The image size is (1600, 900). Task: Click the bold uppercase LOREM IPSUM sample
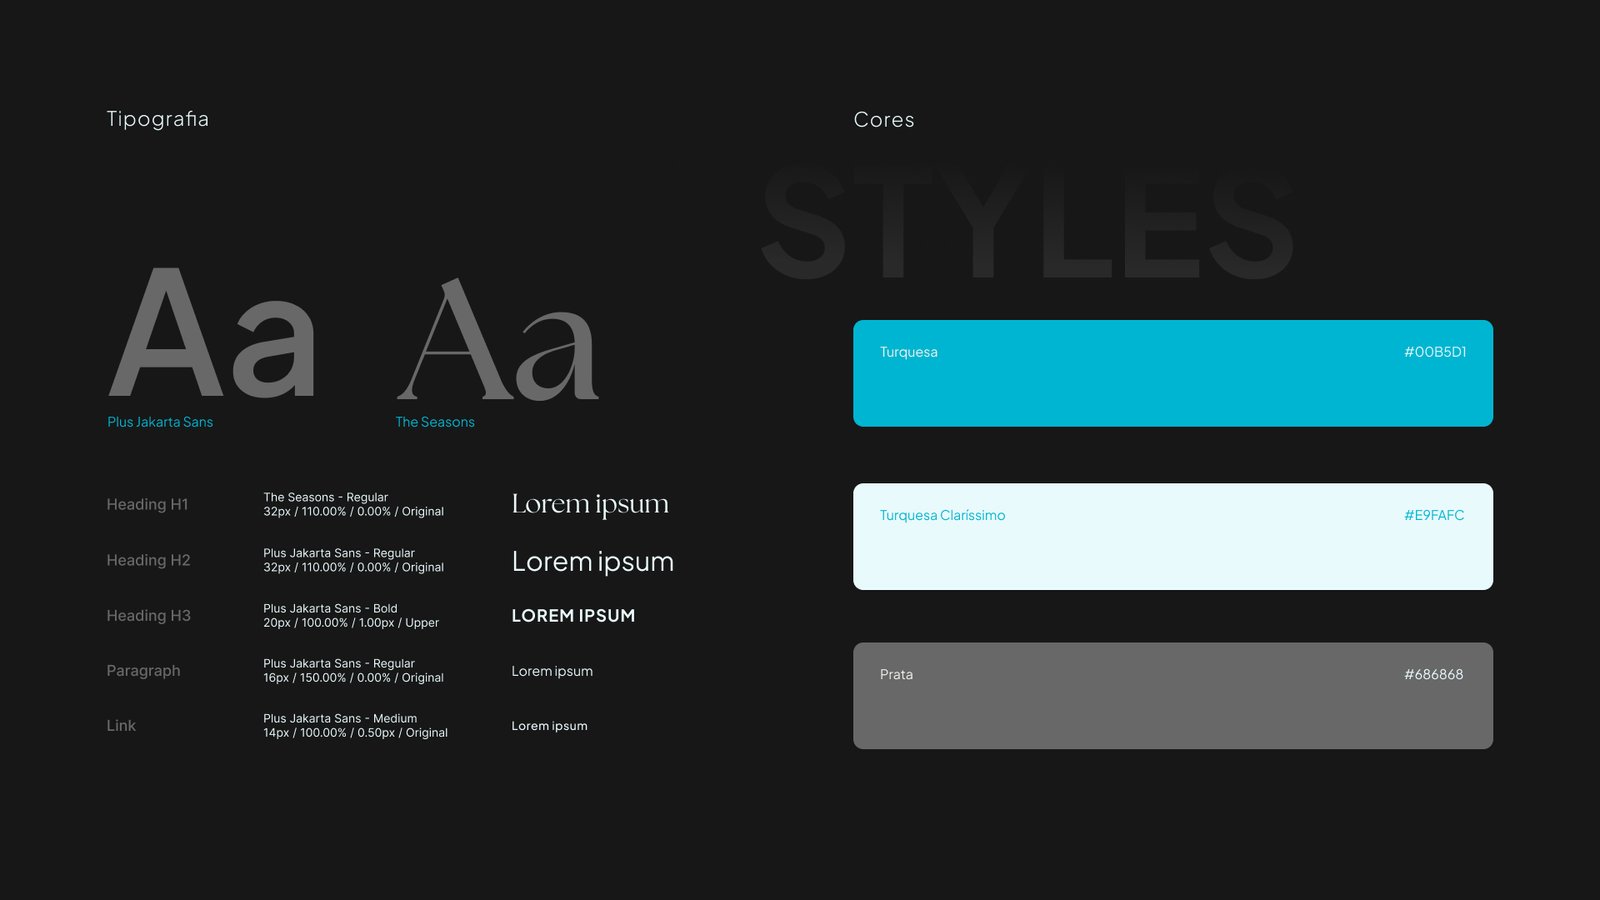click(573, 616)
